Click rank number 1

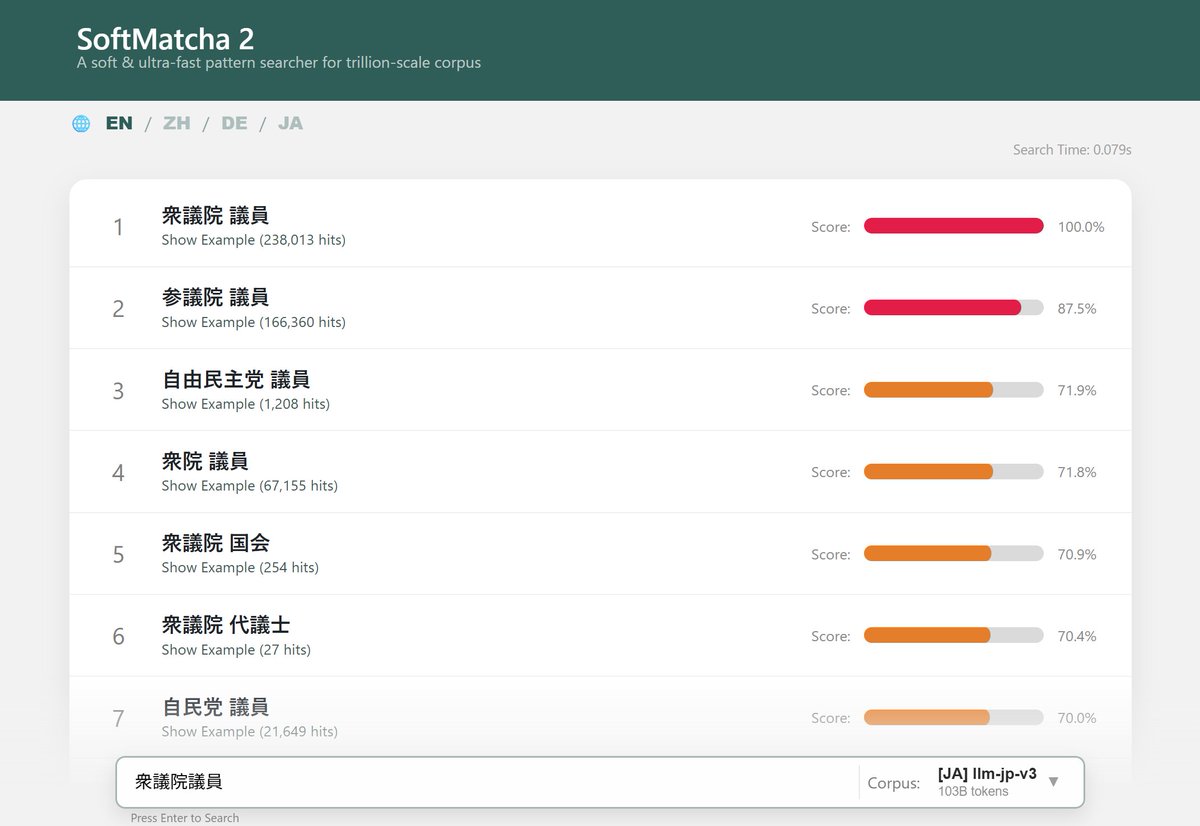pyautogui.click(x=118, y=227)
